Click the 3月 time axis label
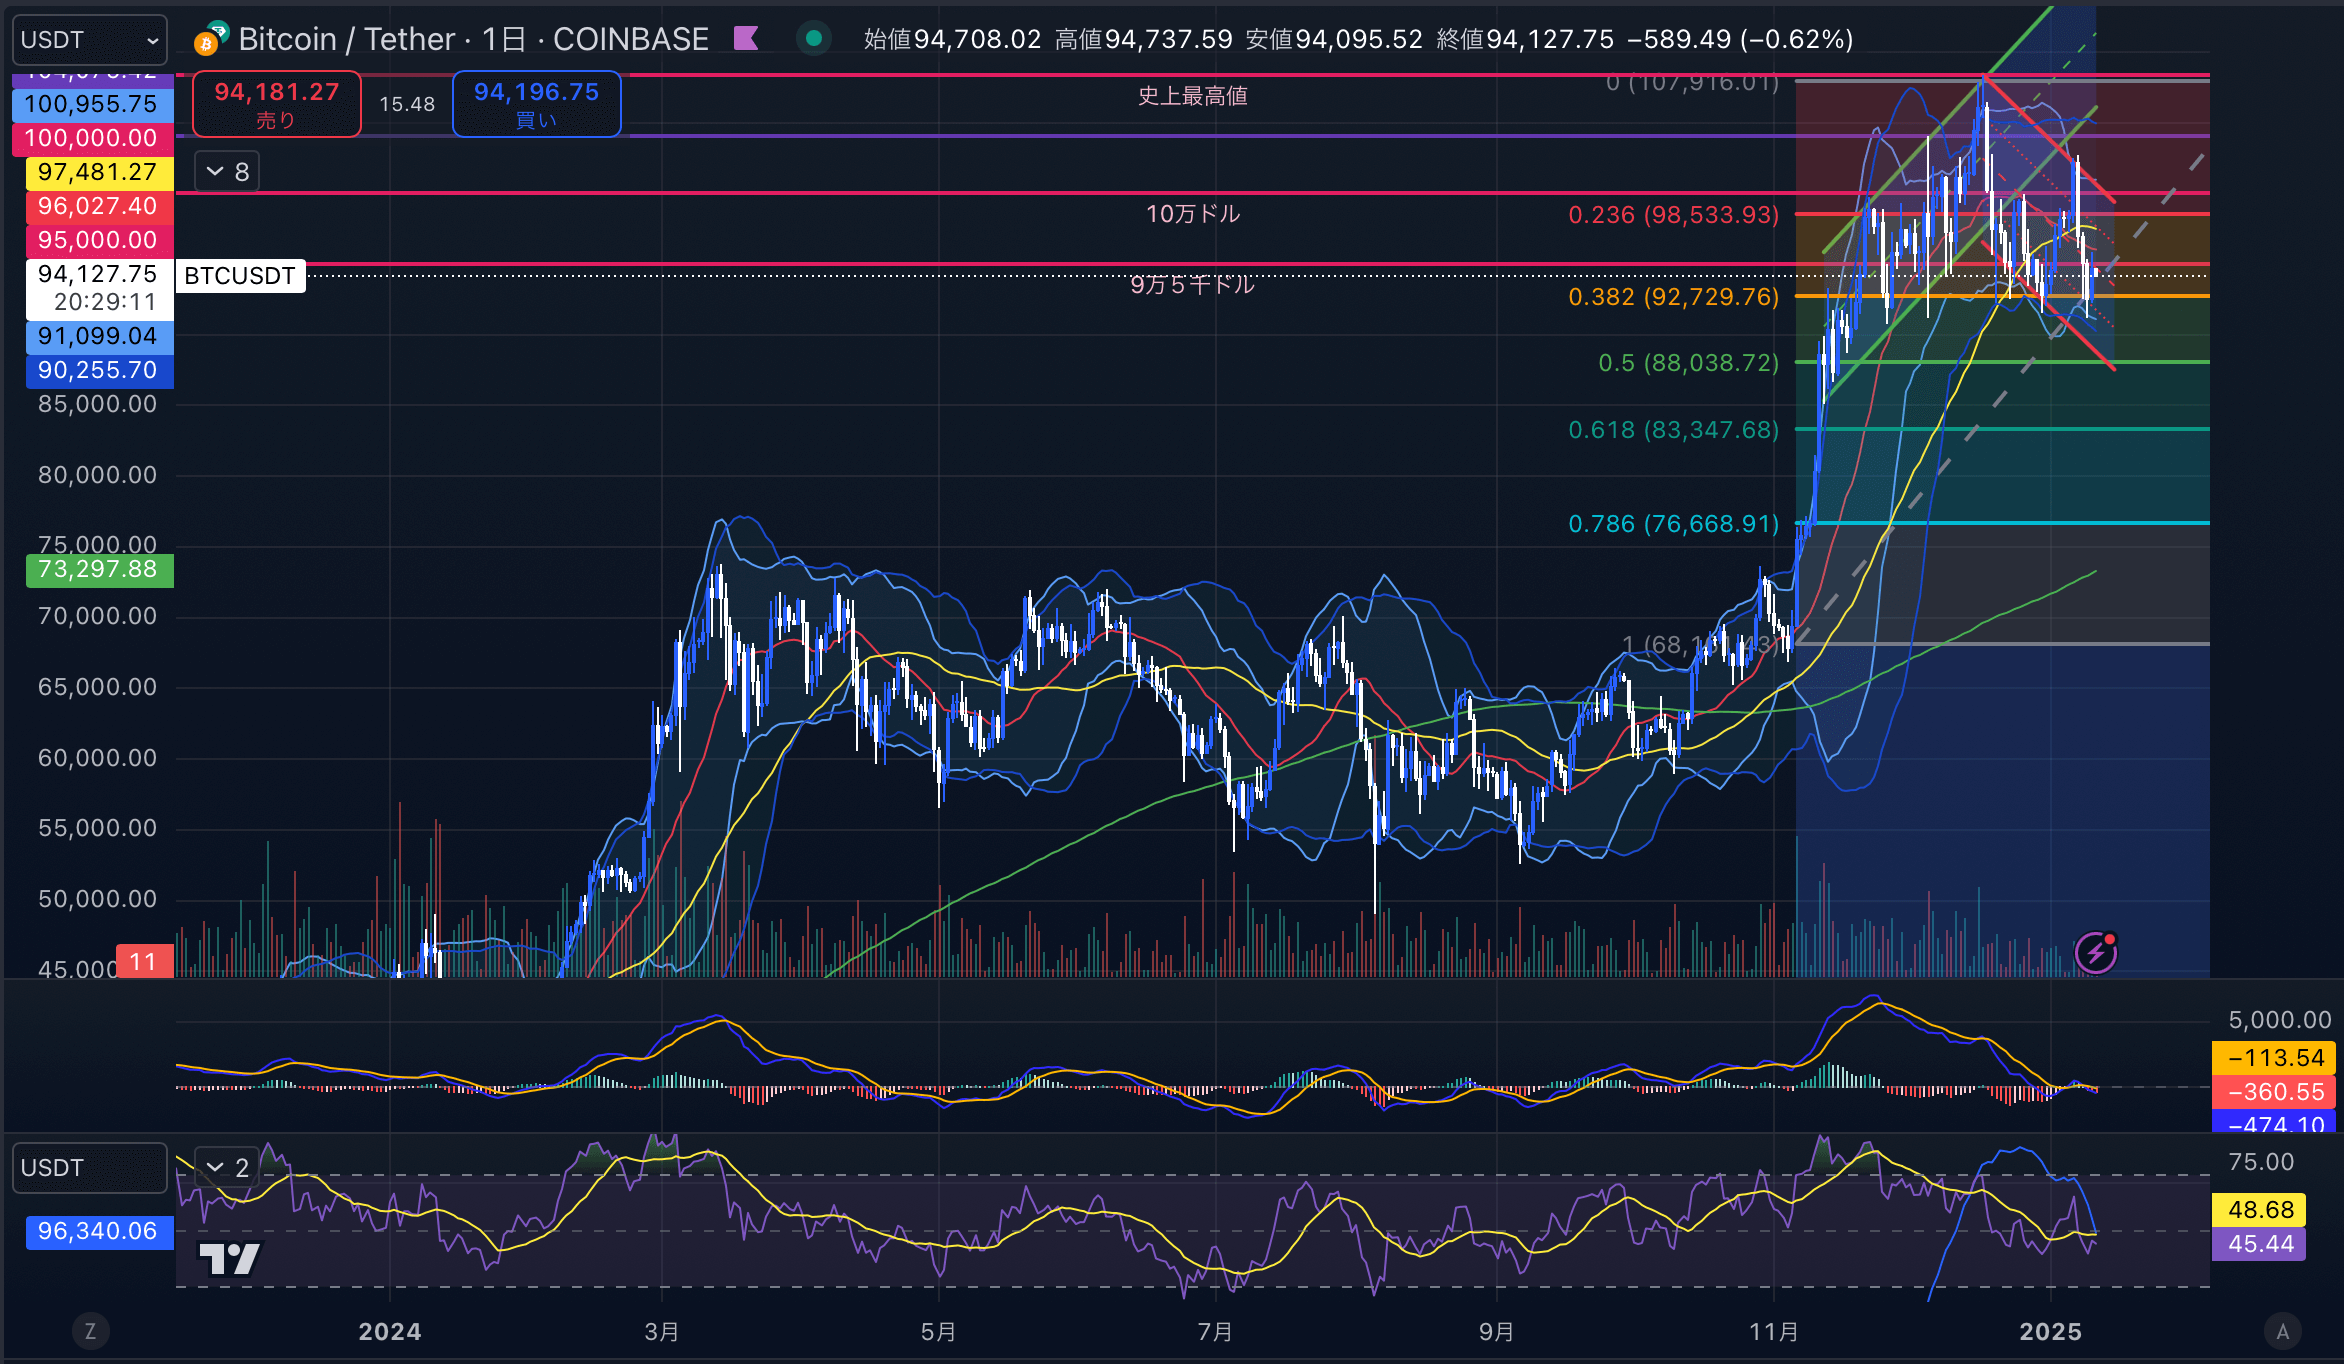Screen dimensions: 2344x1364 (662, 1332)
